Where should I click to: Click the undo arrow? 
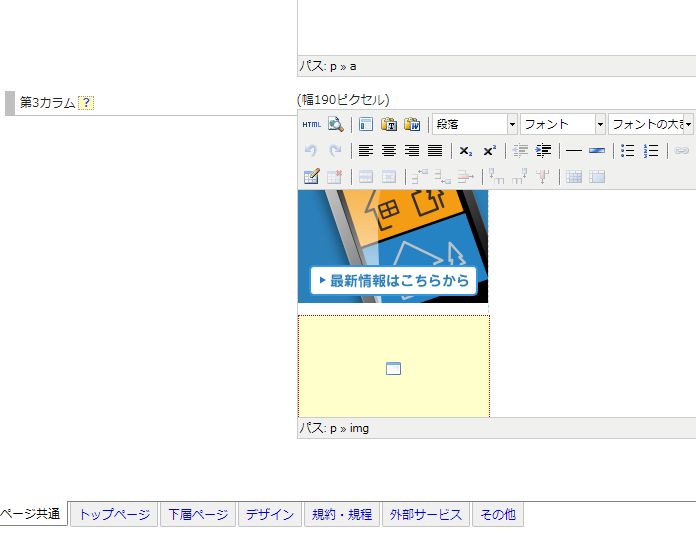(x=311, y=151)
